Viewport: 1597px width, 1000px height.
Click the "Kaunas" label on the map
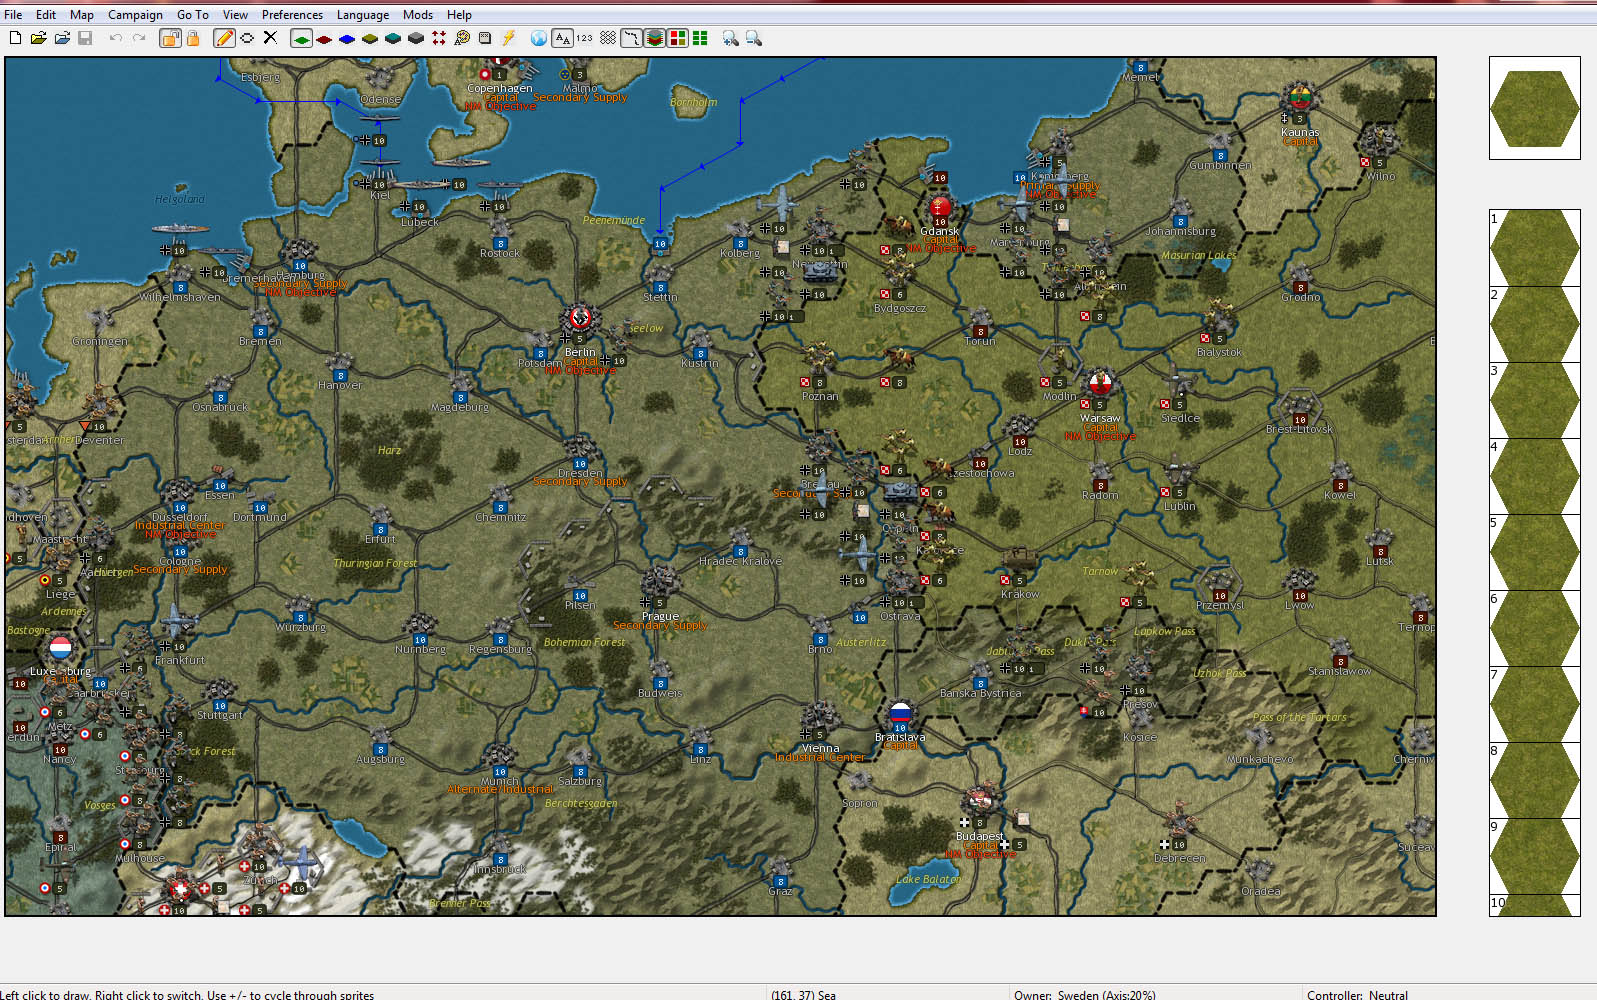1300,132
